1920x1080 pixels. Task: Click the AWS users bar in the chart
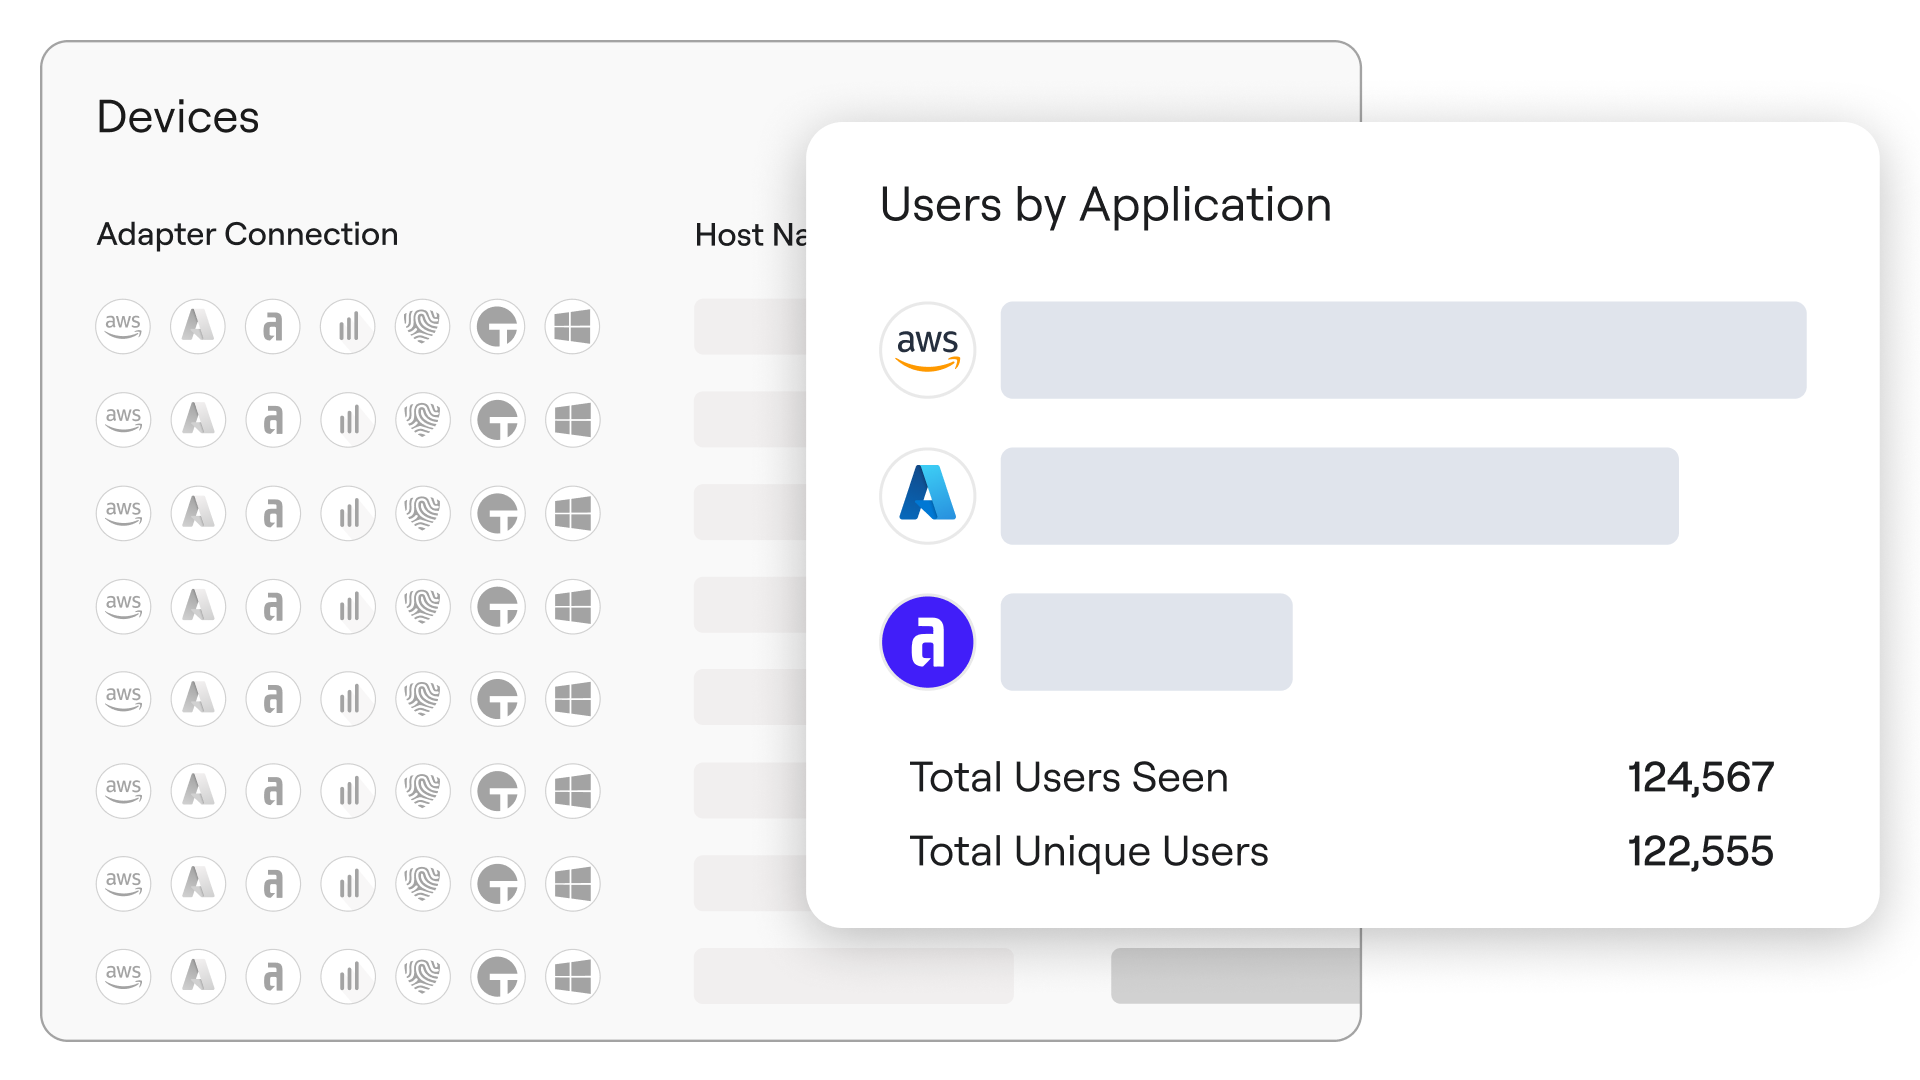point(1403,350)
